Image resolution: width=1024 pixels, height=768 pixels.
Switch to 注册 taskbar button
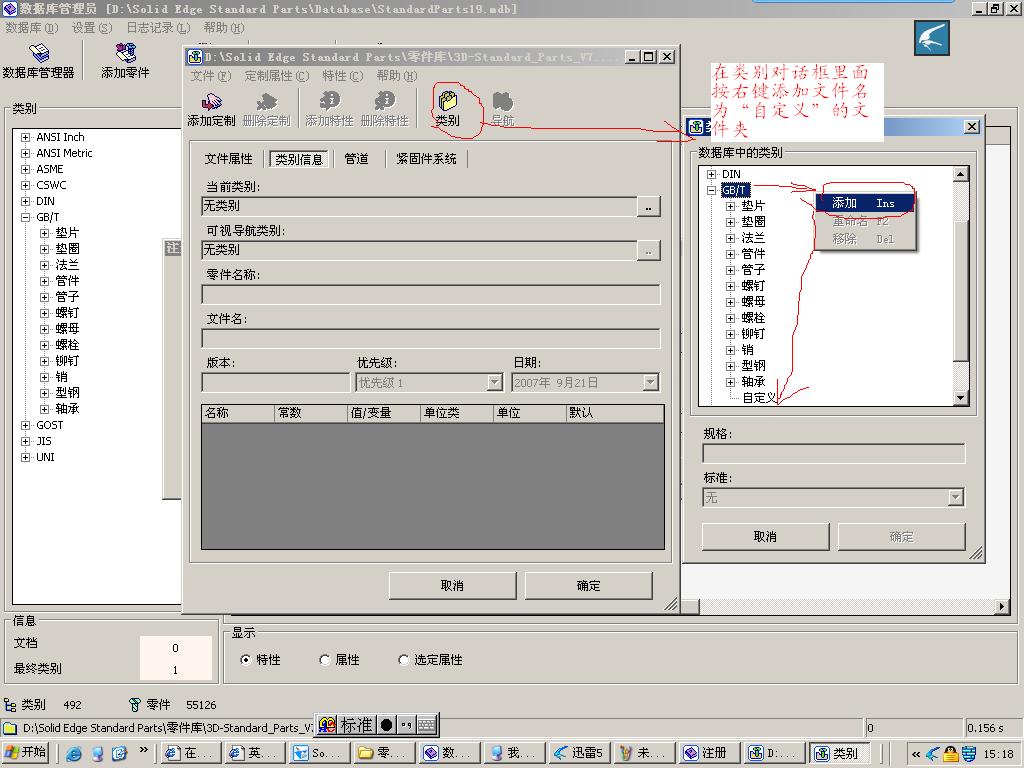click(709, 753)
